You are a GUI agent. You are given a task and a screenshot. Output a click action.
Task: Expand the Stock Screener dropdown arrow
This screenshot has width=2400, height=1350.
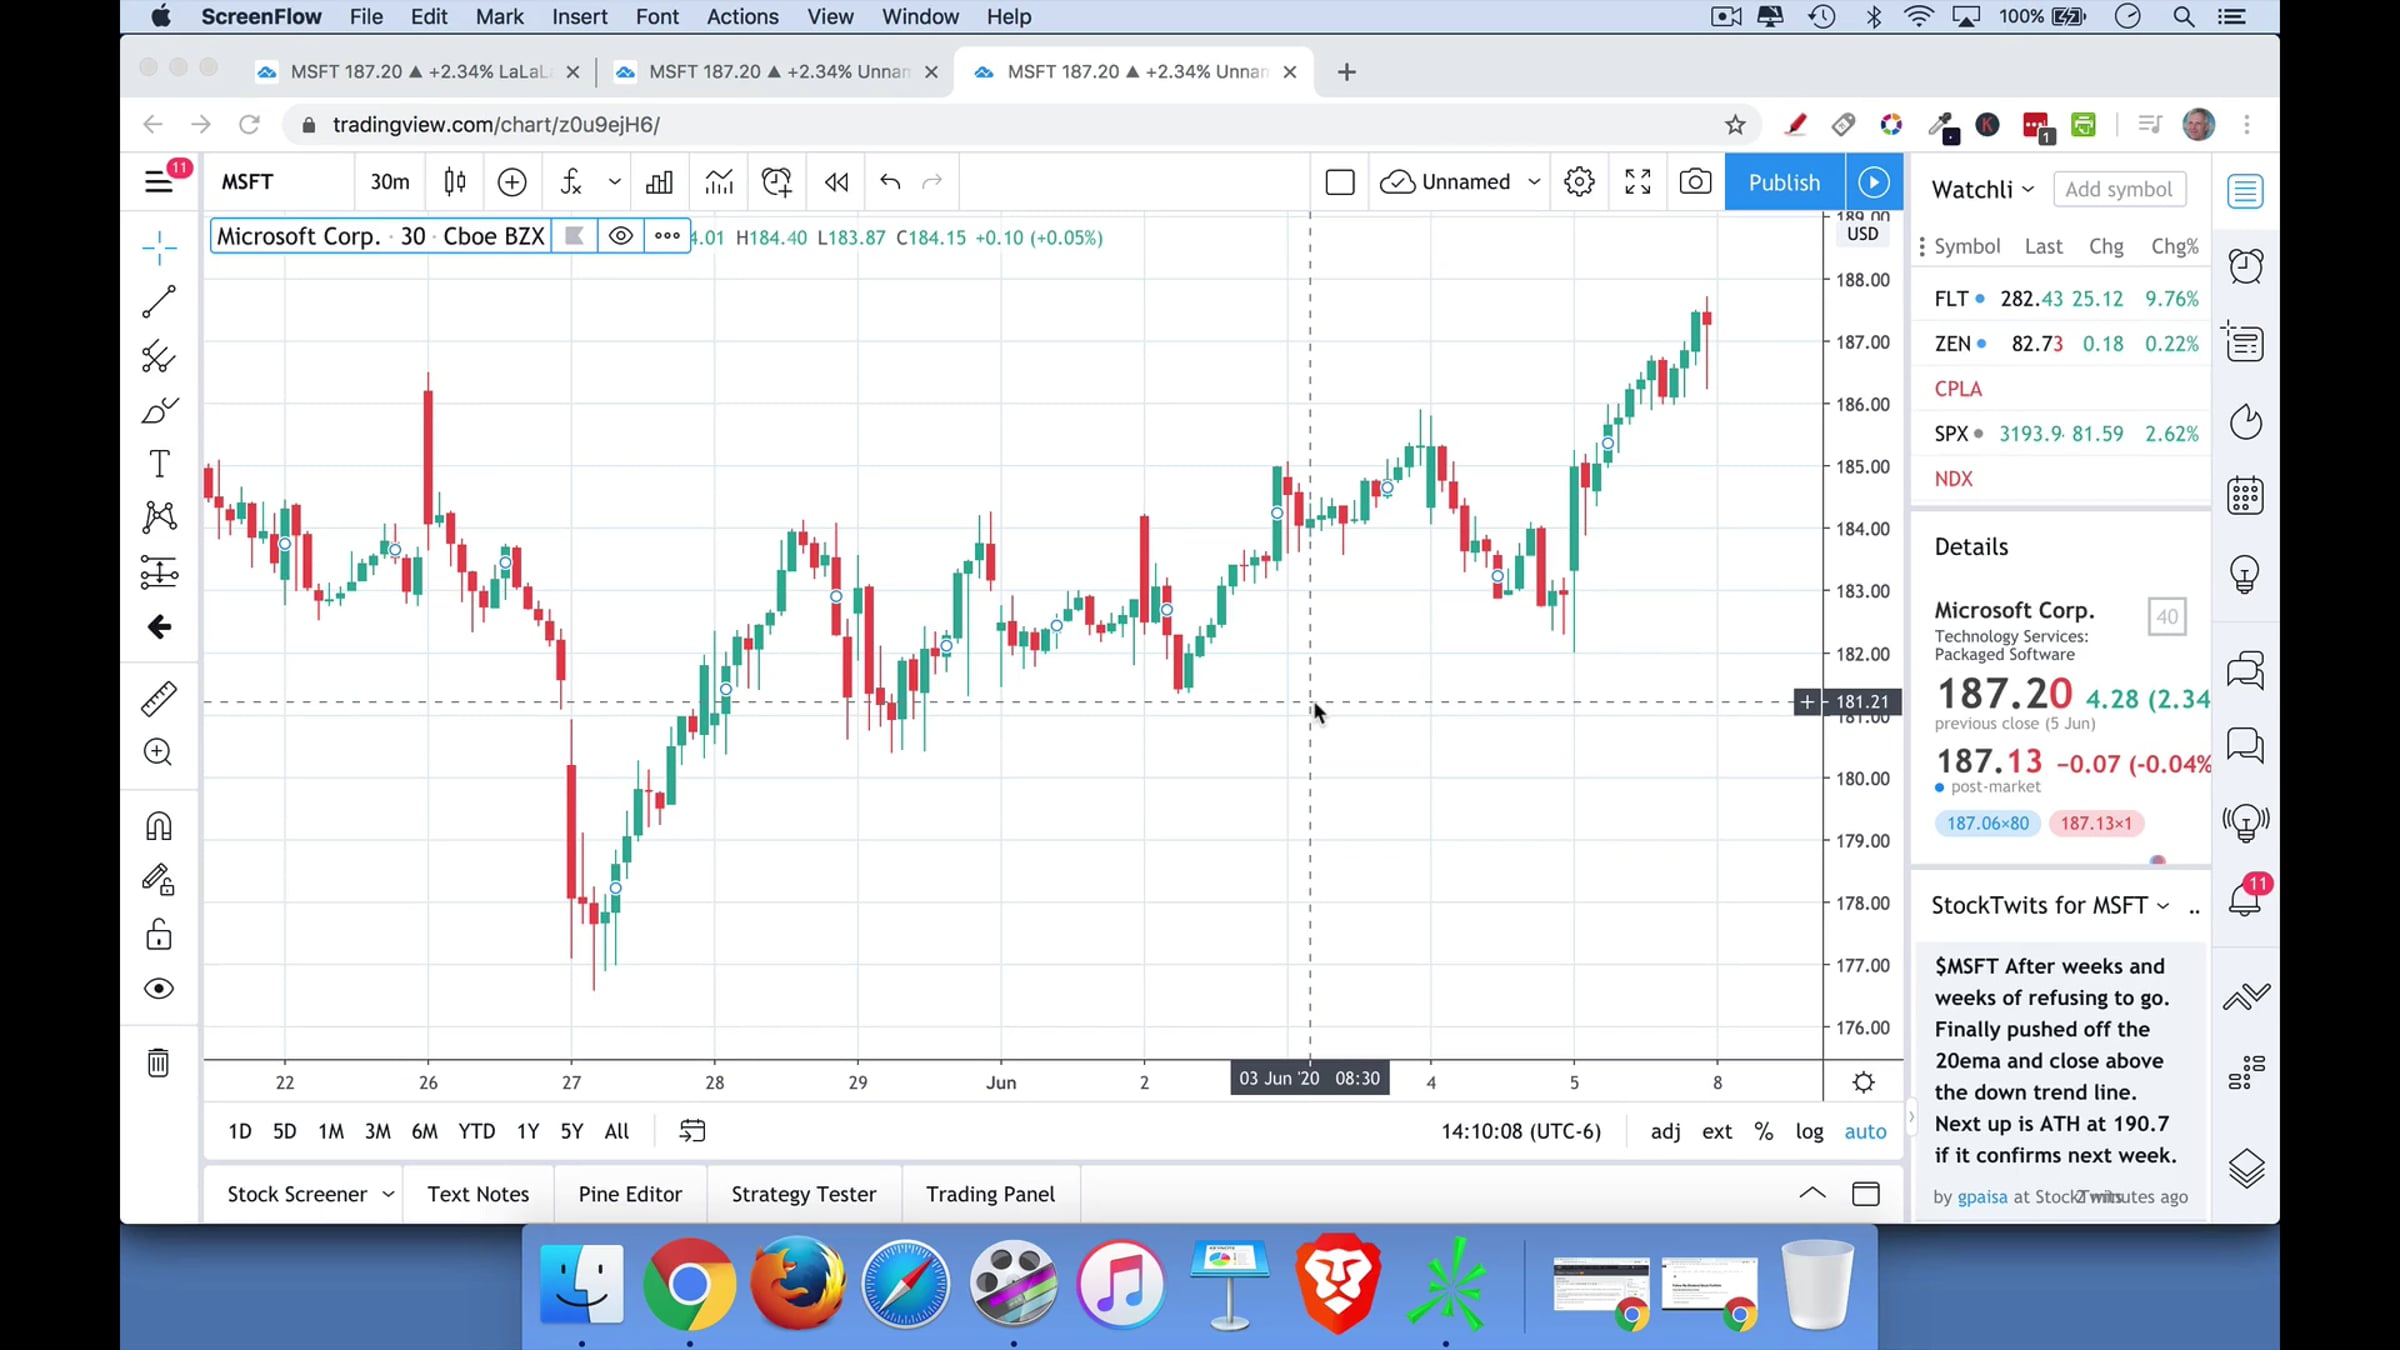click(388, 1194)
